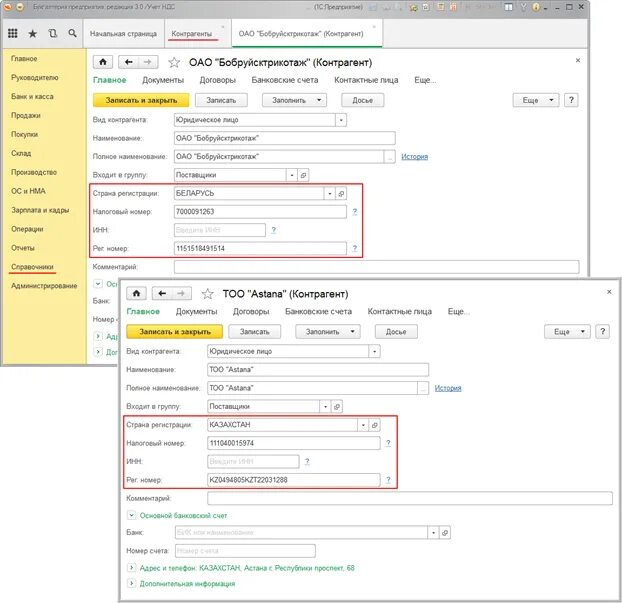The height and width of the screenshot is (603, 622).
Task: Click ИНН input field in Astana form
Action: click(x=253, y=461)
